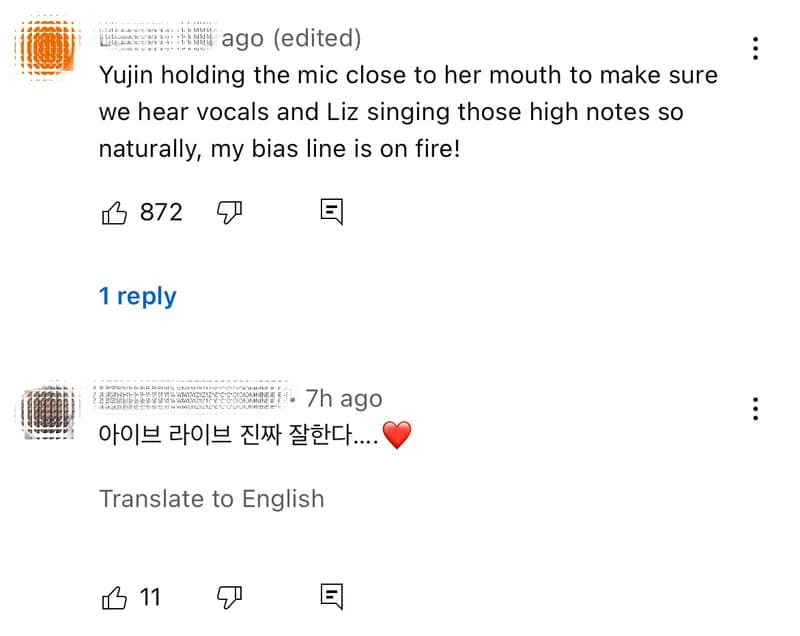Click the '7h ago' timestamp
Screen dimensions: 800x636
click(x=344, y=399)
